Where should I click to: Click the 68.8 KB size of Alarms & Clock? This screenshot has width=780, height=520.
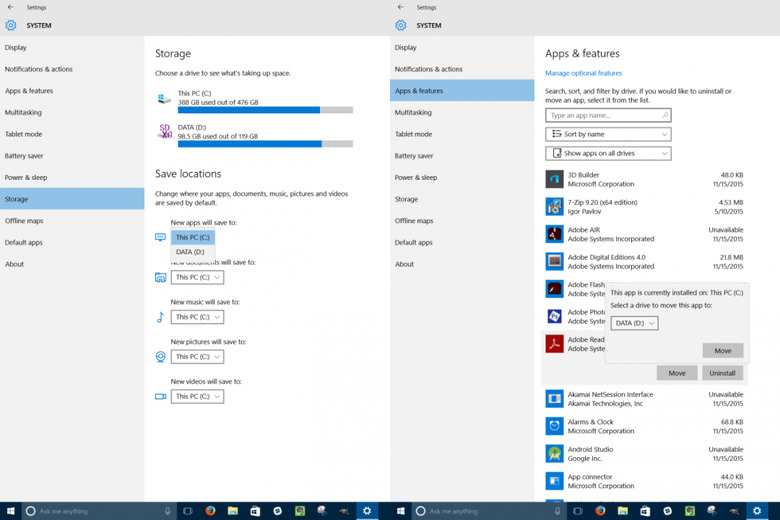732,421
